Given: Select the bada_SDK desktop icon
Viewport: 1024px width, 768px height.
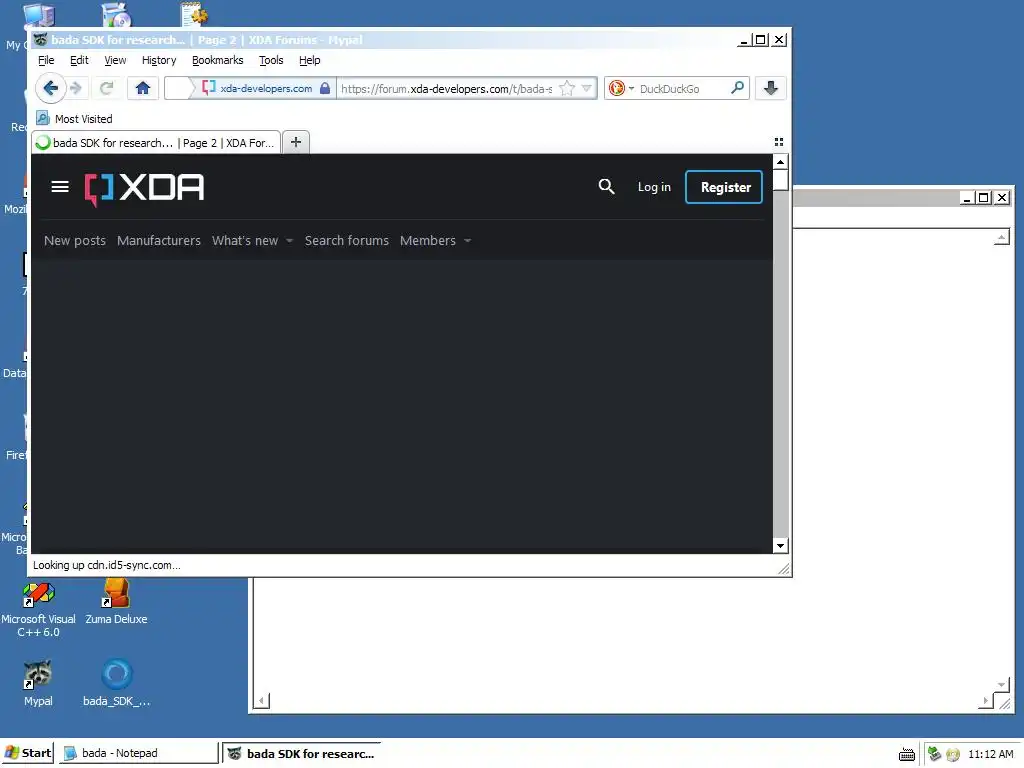Looking at the screenshot, I should 117,684.
